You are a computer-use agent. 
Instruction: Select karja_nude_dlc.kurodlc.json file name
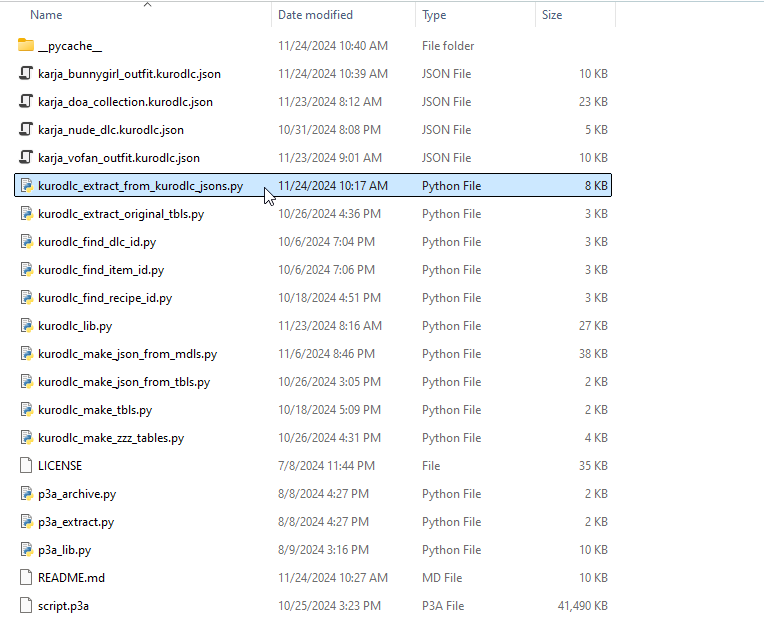(x=111, y=130)
